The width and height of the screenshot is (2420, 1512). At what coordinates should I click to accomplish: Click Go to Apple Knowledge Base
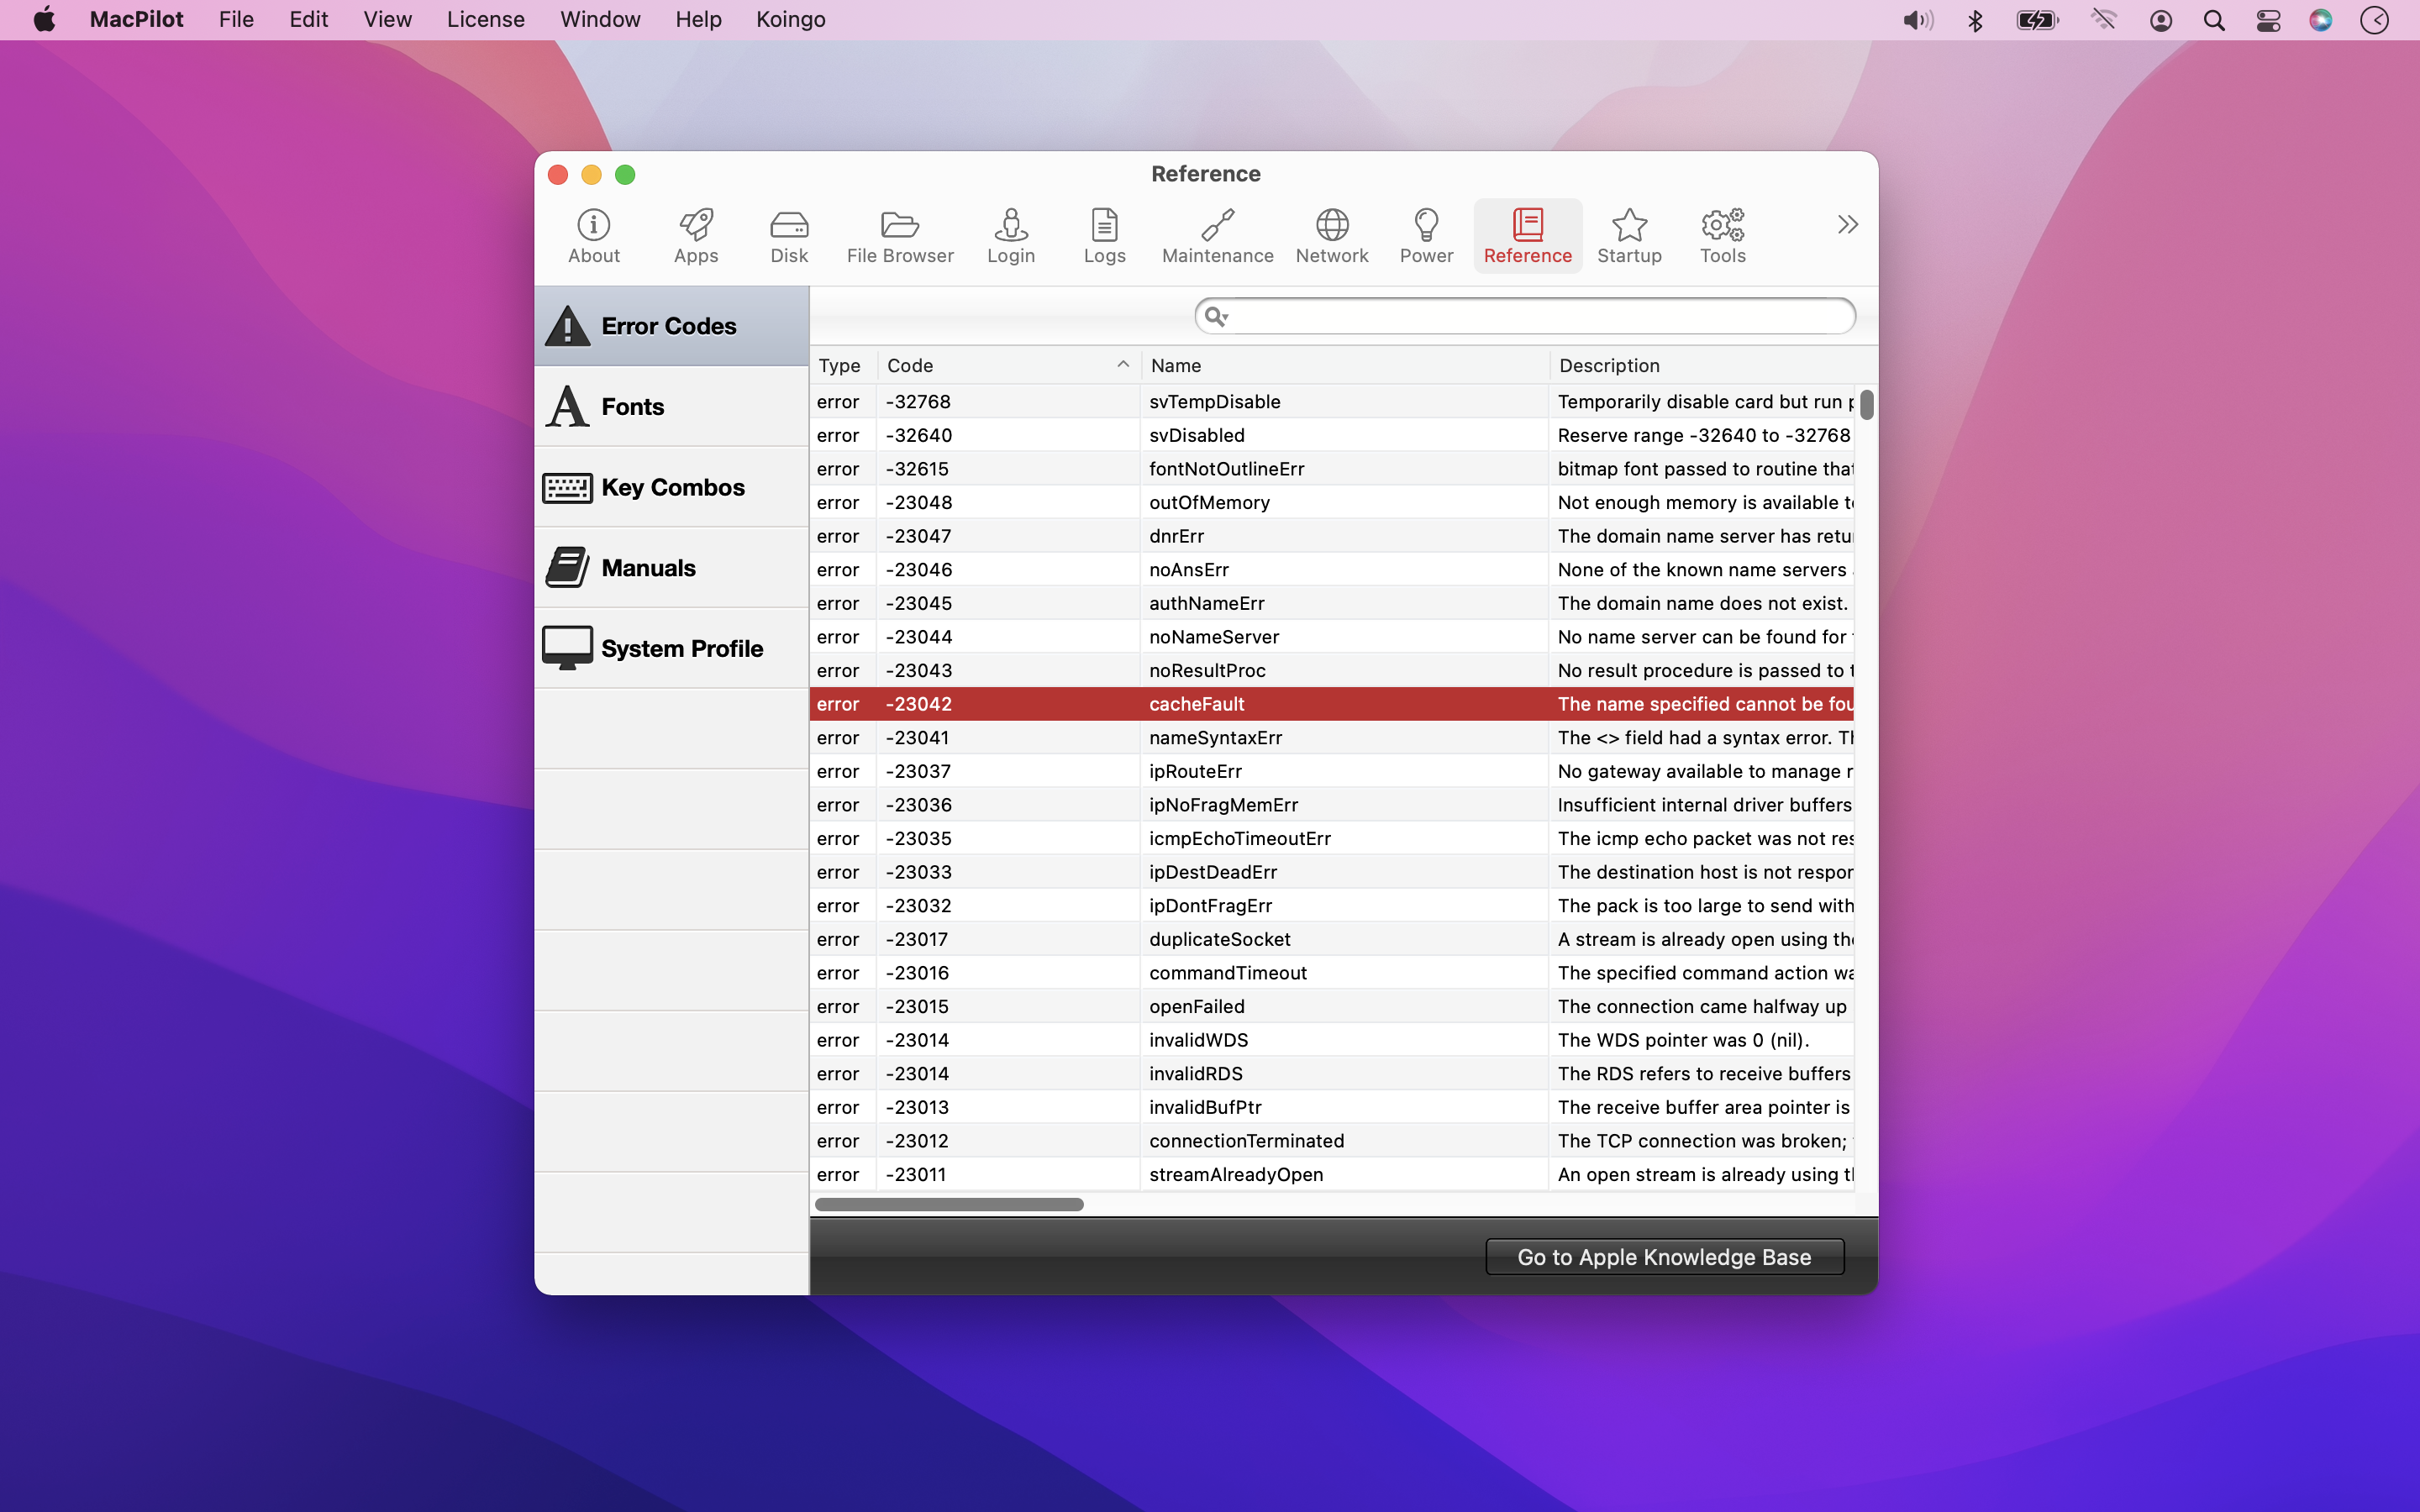[x=1663, y=1257]
